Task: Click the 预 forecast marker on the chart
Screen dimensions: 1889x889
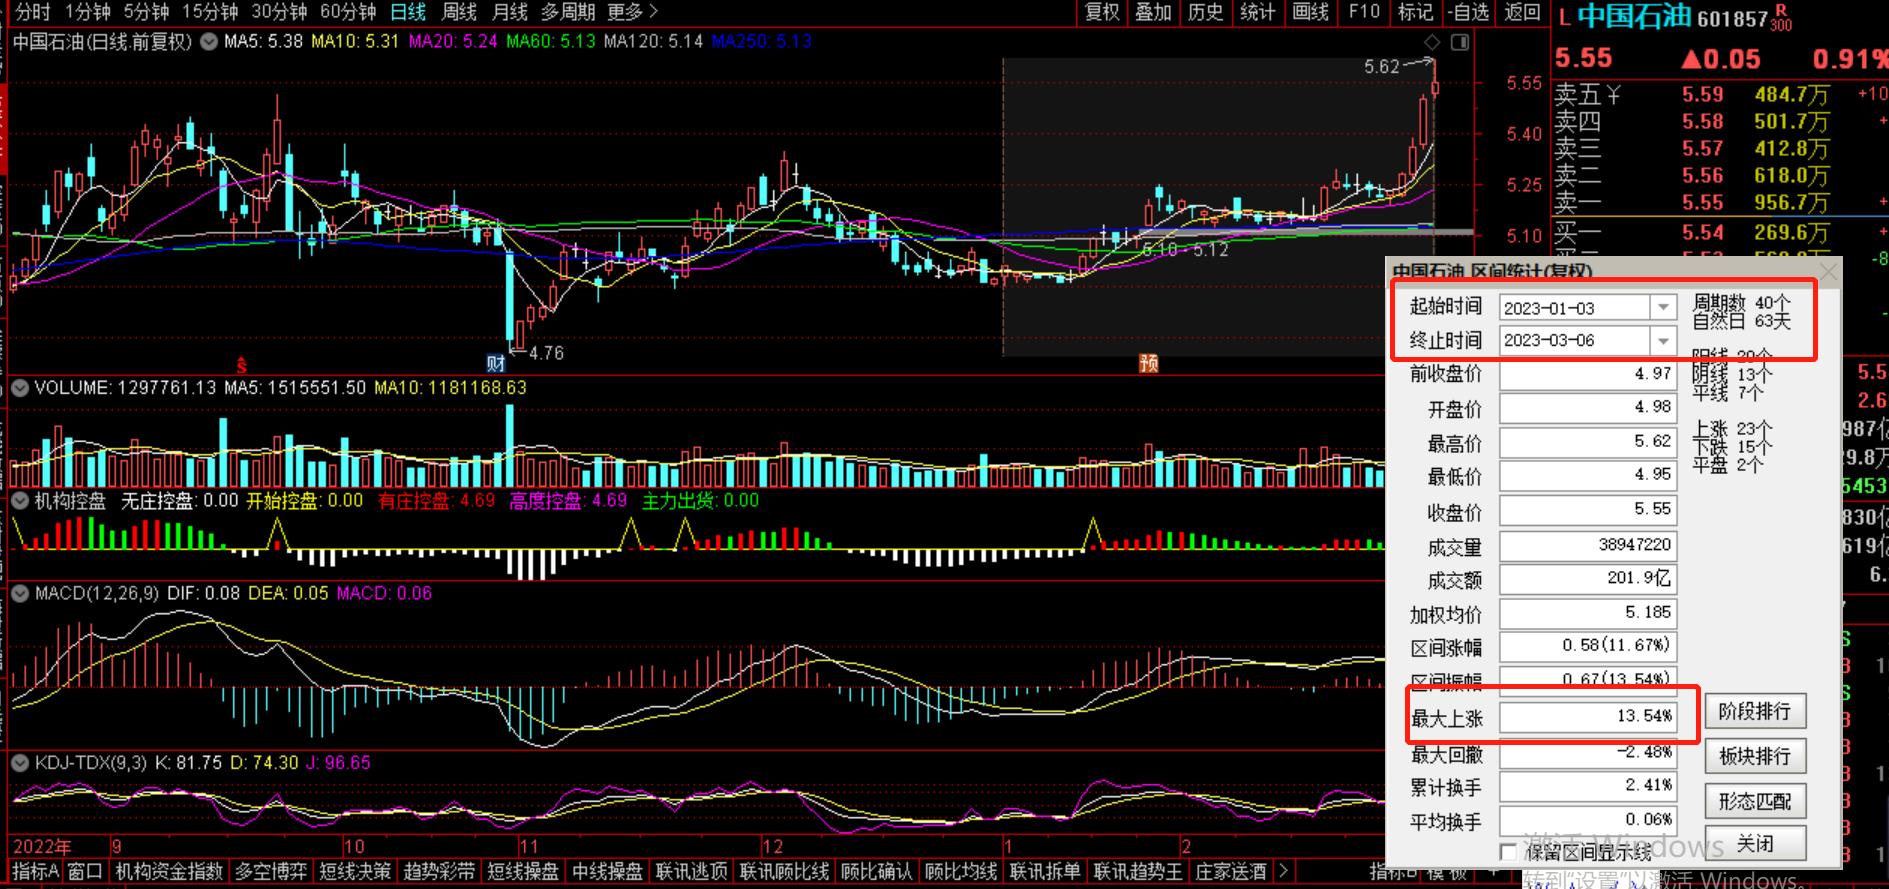Action: pos(1149,363)
